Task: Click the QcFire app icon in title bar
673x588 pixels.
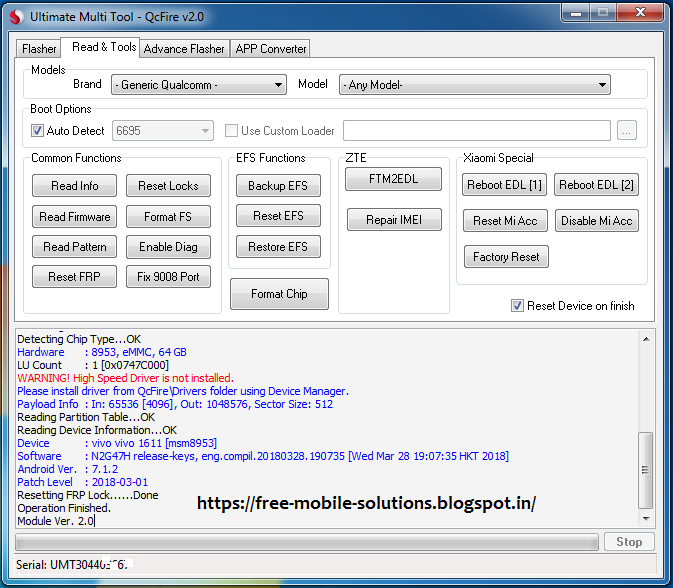Action: 17,17
